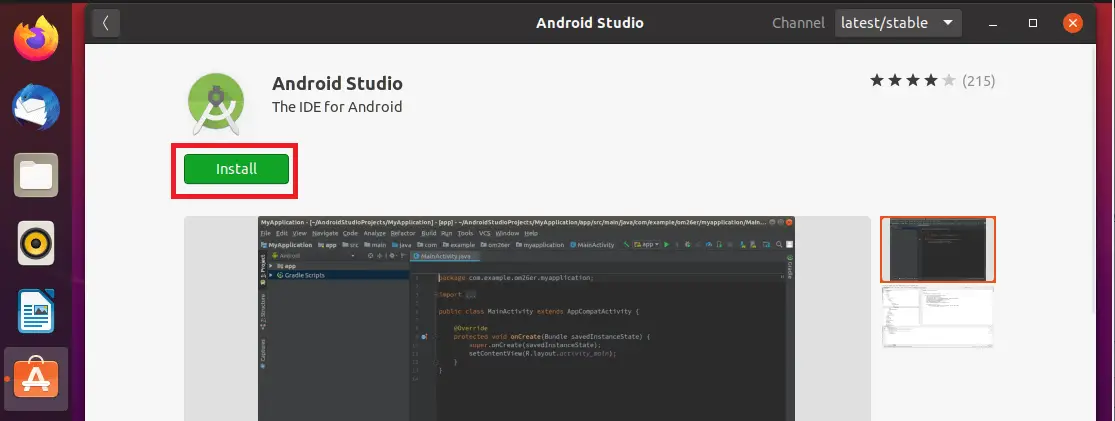Maximize the Ubuntu Software window
The image size is (1115, 421).
click(1033, 22)
